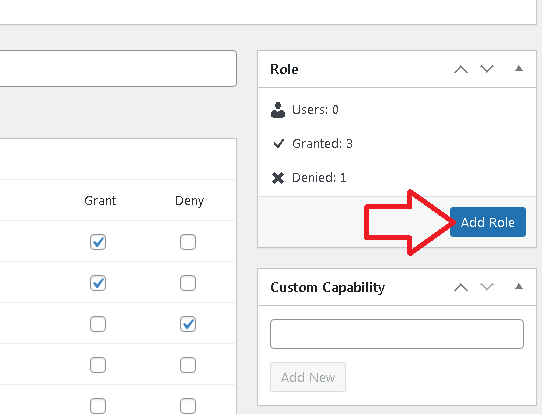Move the Custom Capability panel up
This screenshot has height=414, width=542.
[x=461, y=287]
